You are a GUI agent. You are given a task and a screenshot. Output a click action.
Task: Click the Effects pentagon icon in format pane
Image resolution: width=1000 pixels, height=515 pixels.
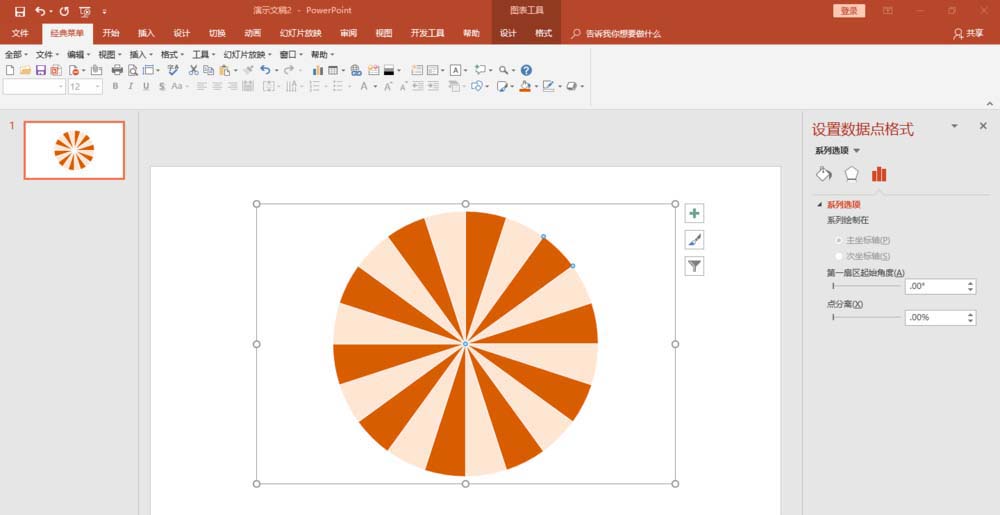851,174
